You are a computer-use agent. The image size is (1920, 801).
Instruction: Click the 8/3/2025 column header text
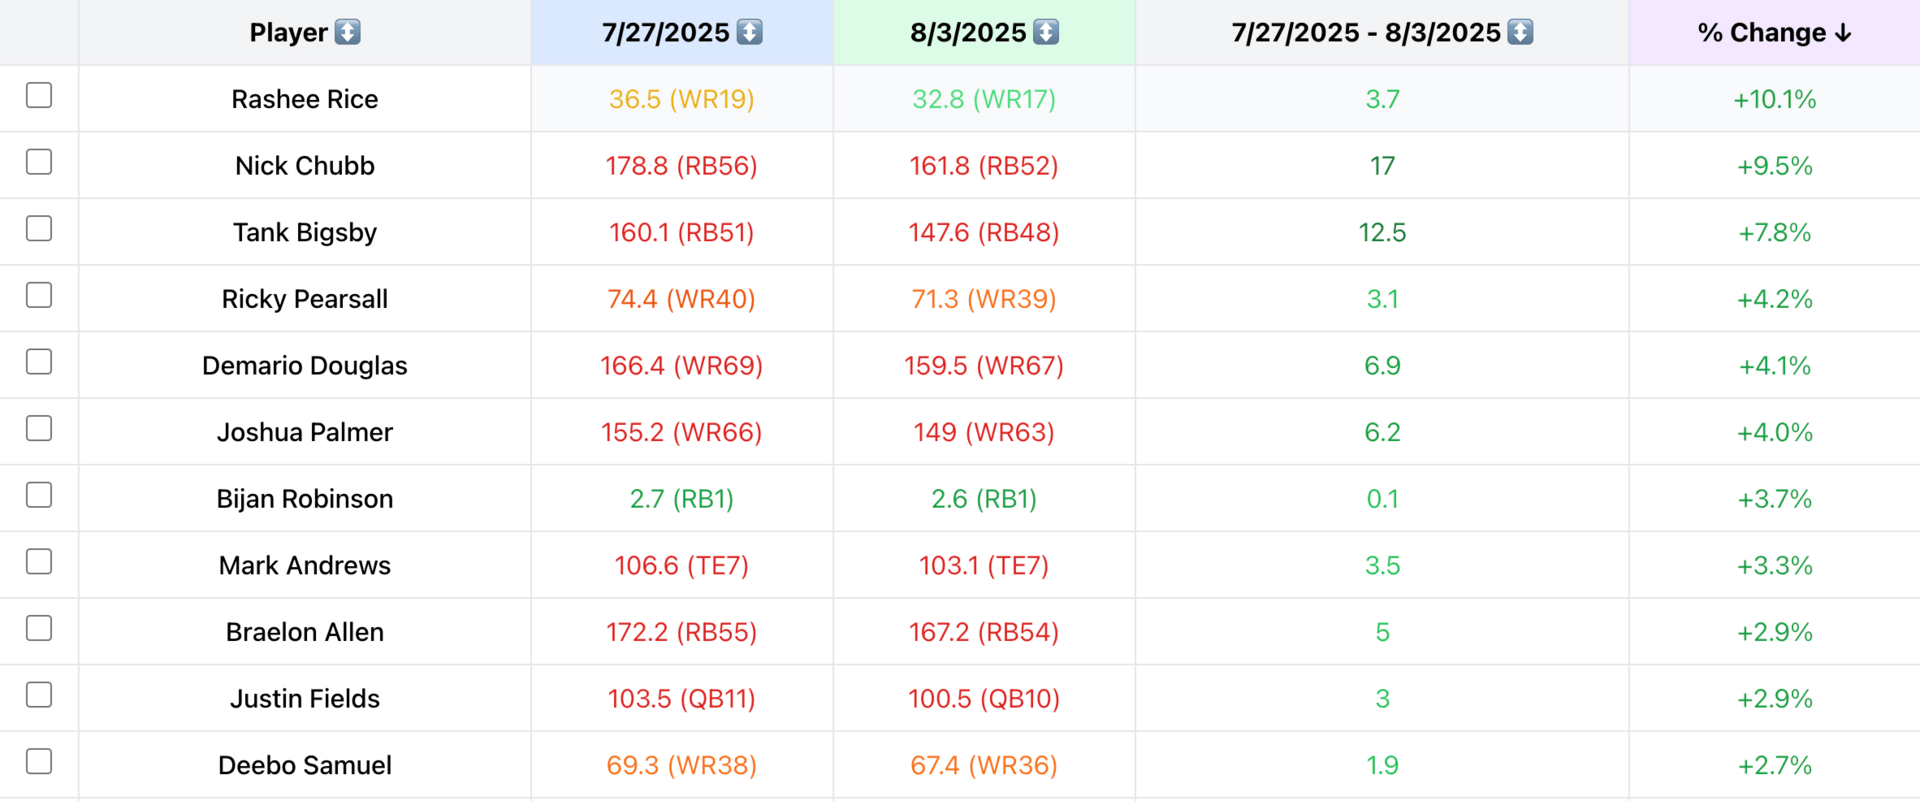pos(967,33)
